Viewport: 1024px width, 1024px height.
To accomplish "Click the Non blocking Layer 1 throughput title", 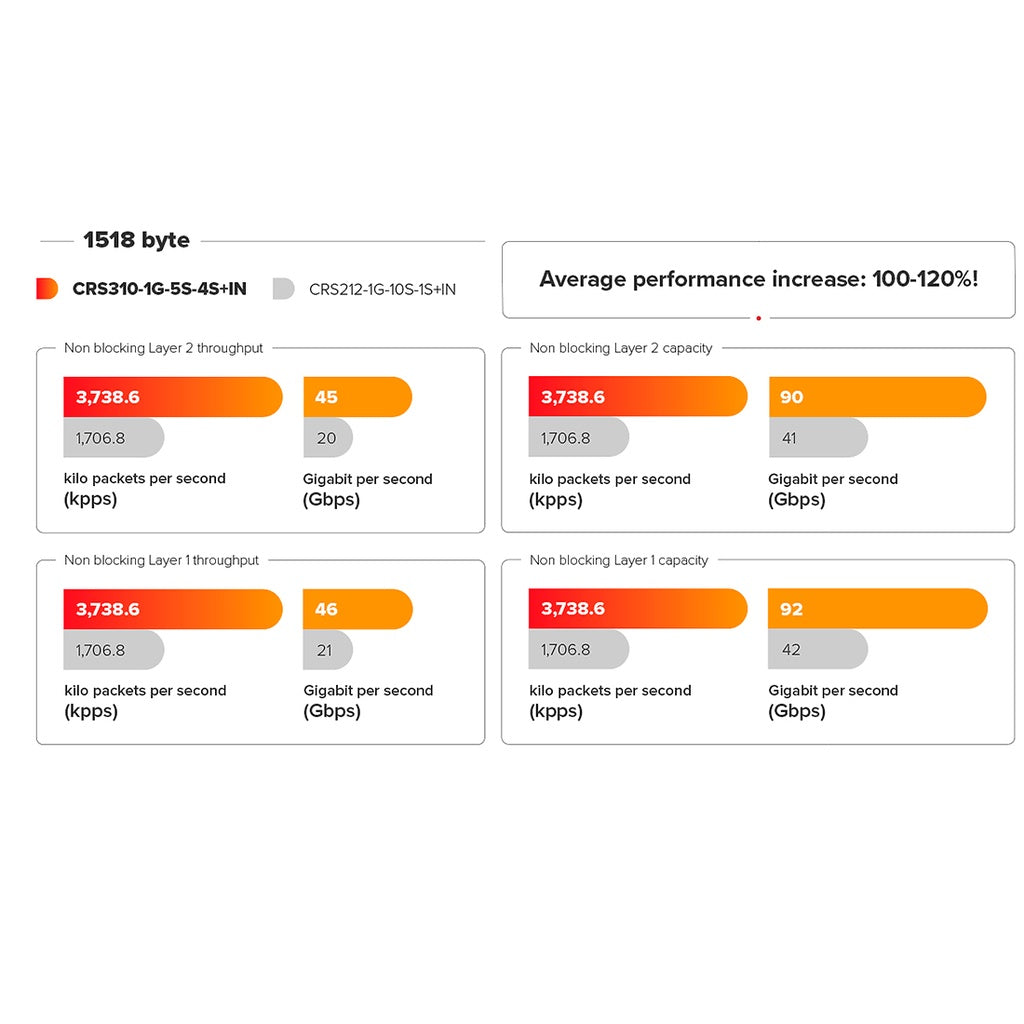I will click(x=161, y=560).
